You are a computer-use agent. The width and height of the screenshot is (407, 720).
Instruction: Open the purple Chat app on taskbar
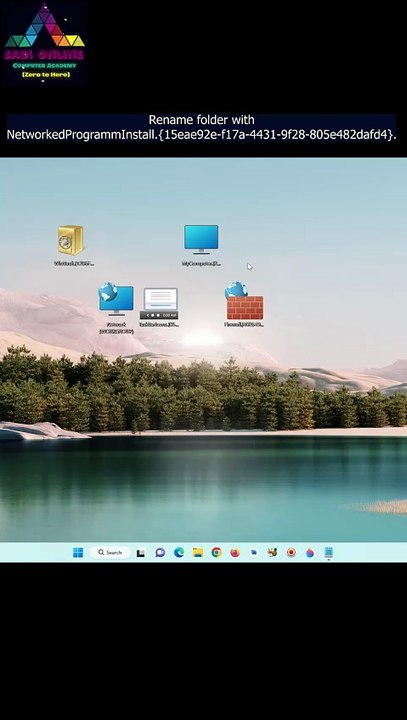160,552
